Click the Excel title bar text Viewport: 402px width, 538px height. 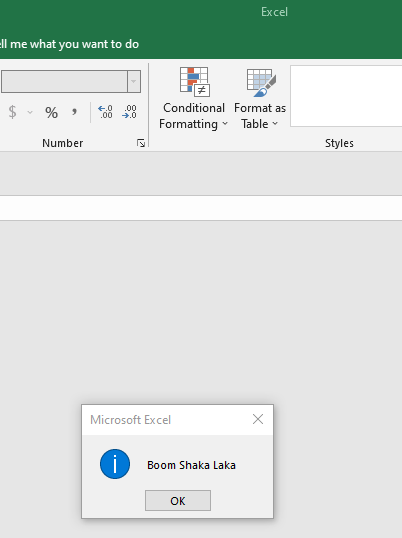274,12
